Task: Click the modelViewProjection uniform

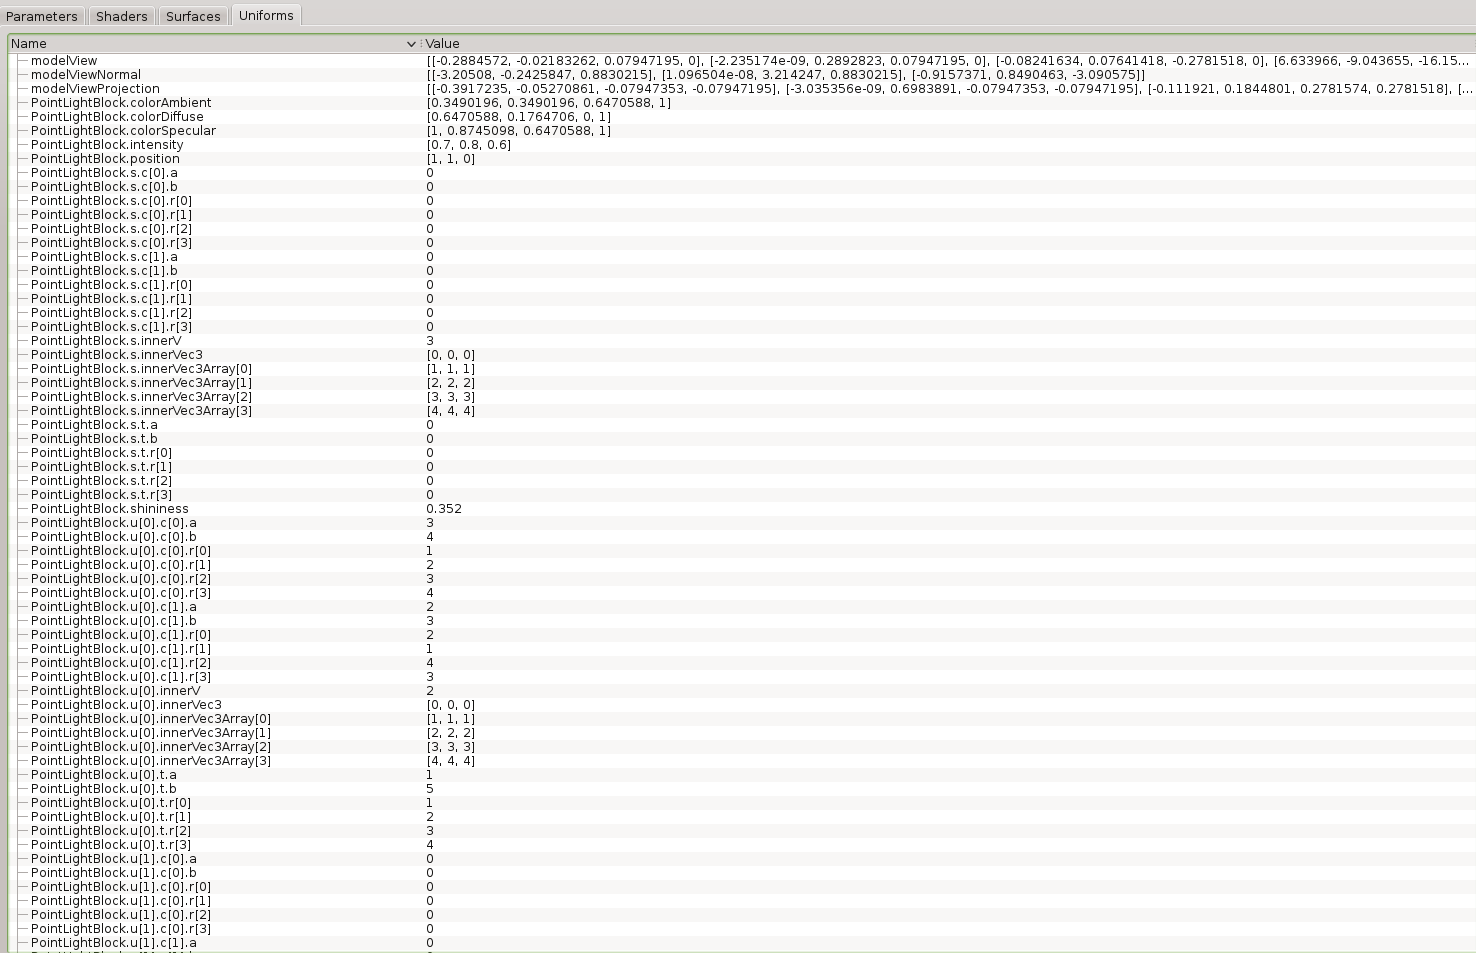Action: pyautogui.click(x=741, y=89)
